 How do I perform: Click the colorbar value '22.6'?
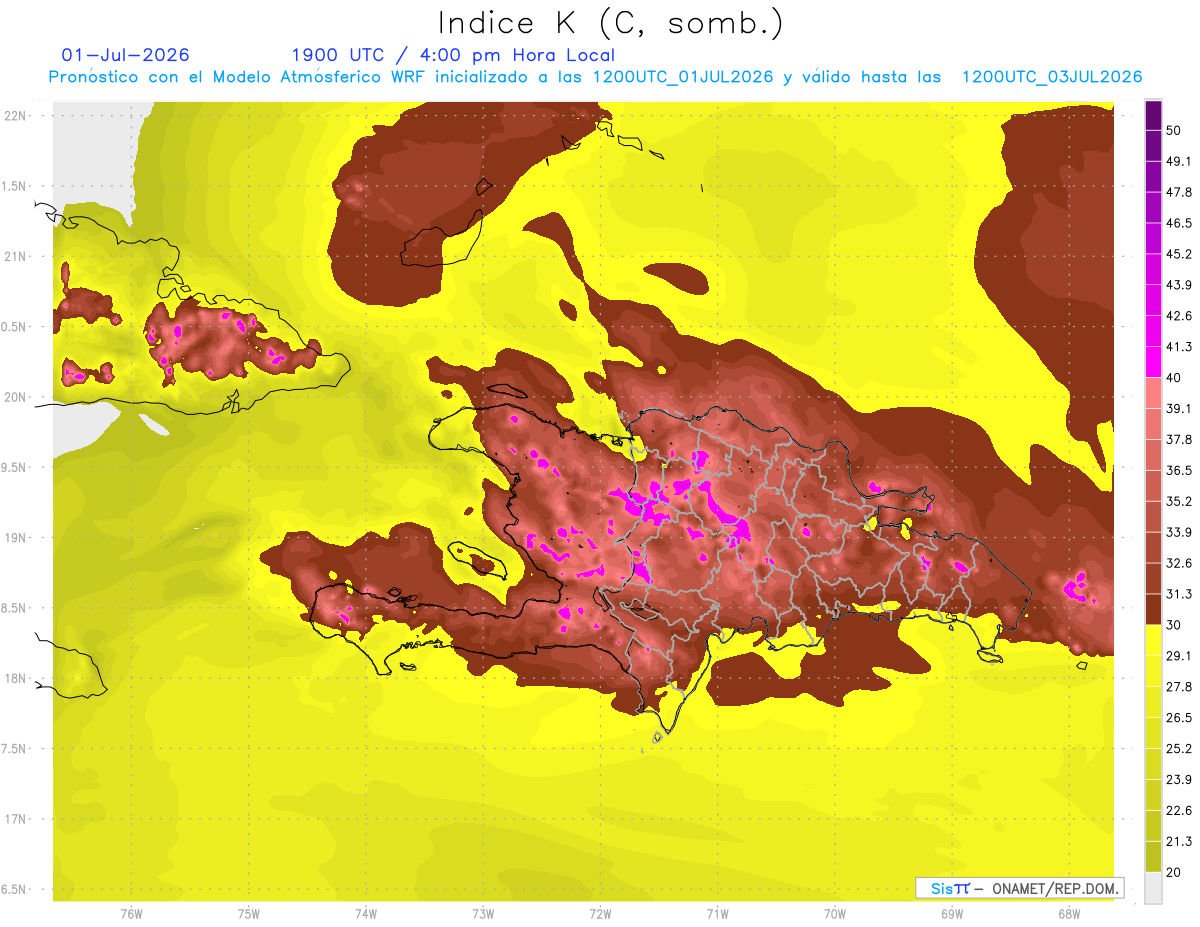point(1179,811)
